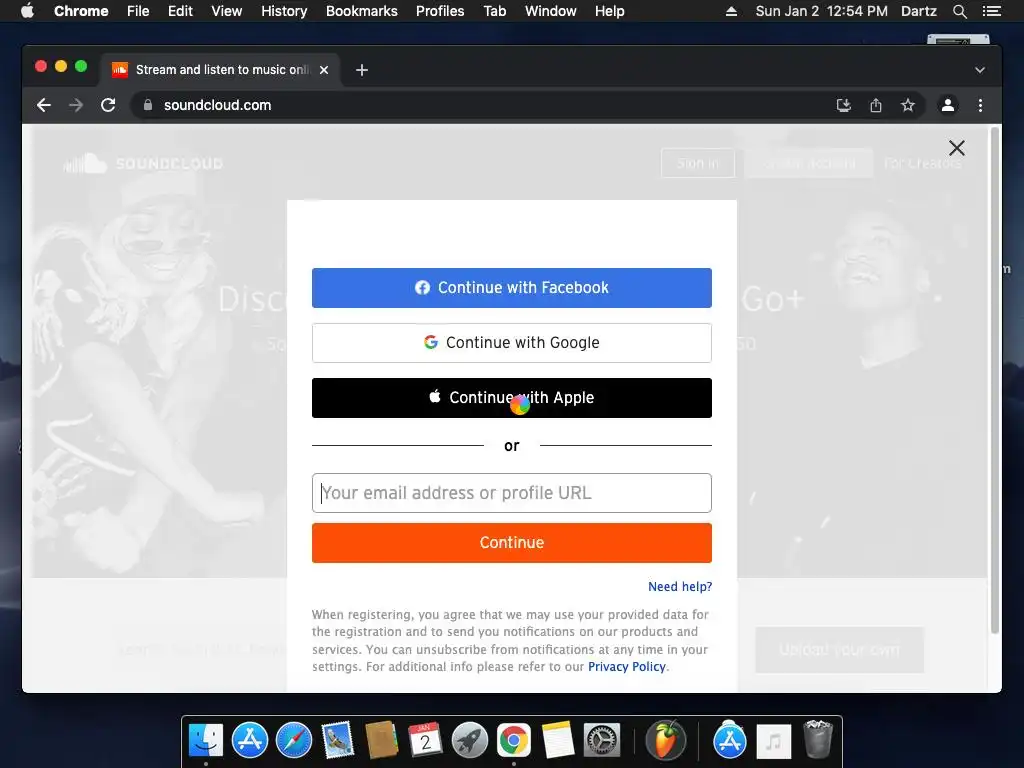
Task: Open the first App Store icon in dock
Action: coord(249,741)
